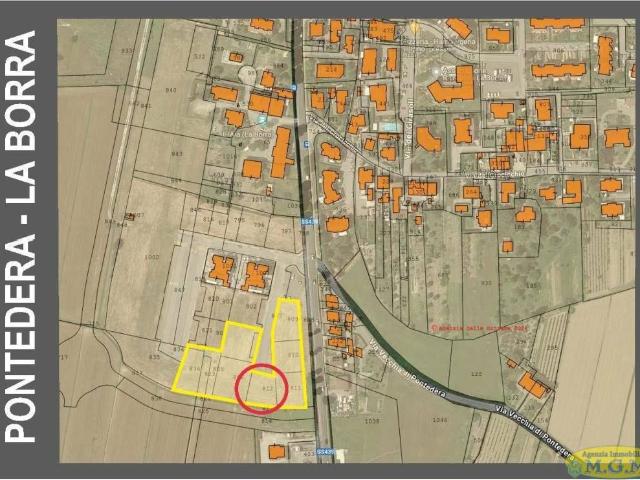Click the tall orange building in top-right corner
Viewport: 640px width, 480px height.
pos(605,55)
